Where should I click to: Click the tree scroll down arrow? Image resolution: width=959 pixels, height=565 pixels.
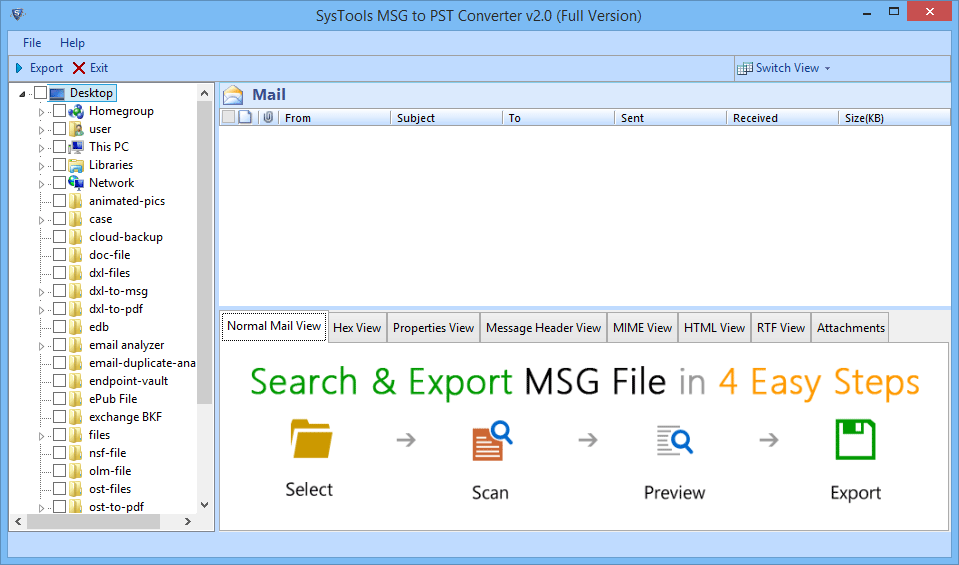point(205,505)
